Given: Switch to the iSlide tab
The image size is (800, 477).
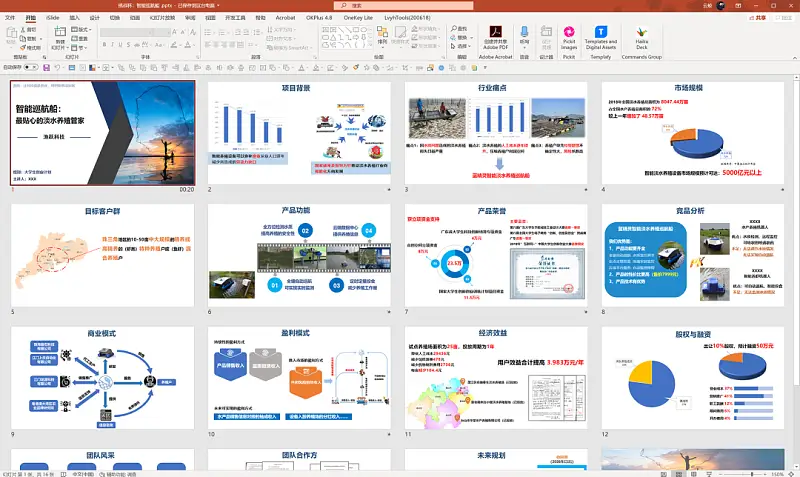Looking at the screenshot, I should point(52,18).
